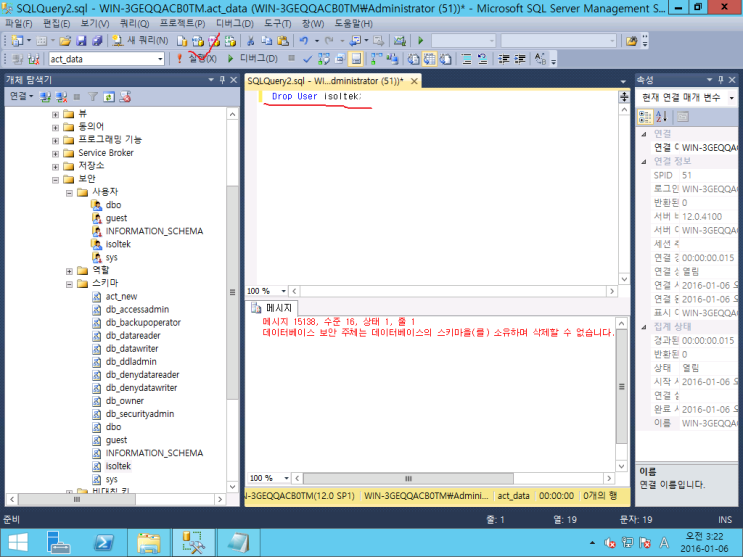The image size is (743, 557).
Task: Open the 쿼리(Q) menu
Action: 134,23
